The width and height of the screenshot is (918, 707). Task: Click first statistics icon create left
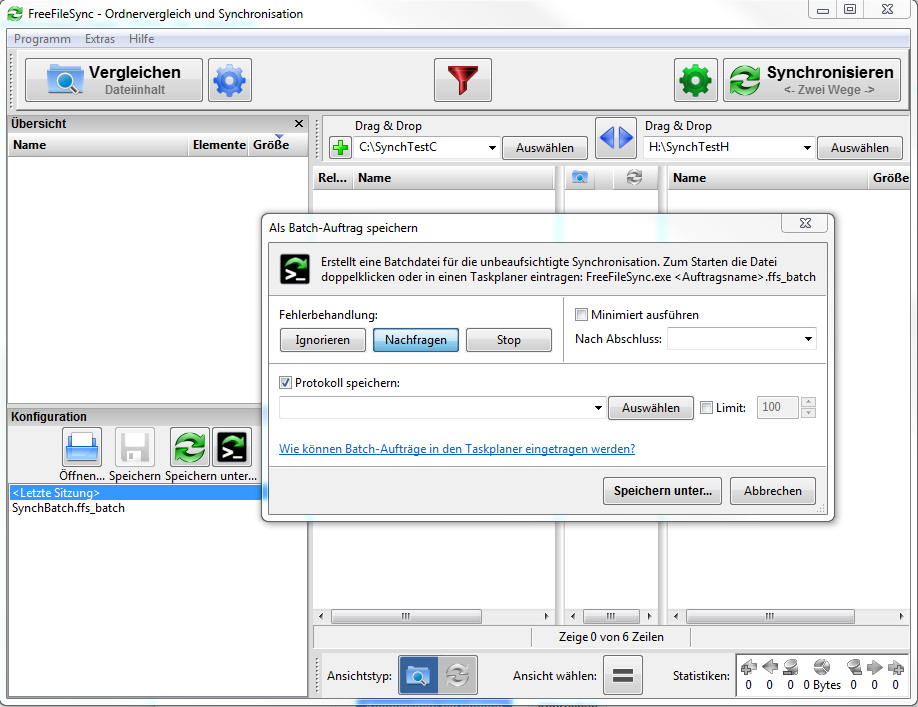748,667
